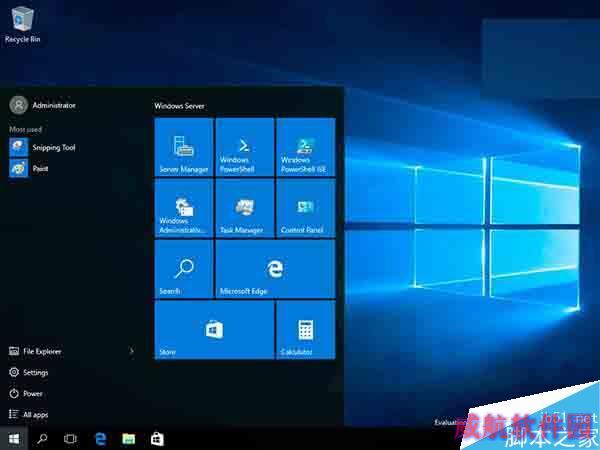Viewport: 600px width, 450px height.
Task: Launch the Task Manager tile
Action: (244, 209)
